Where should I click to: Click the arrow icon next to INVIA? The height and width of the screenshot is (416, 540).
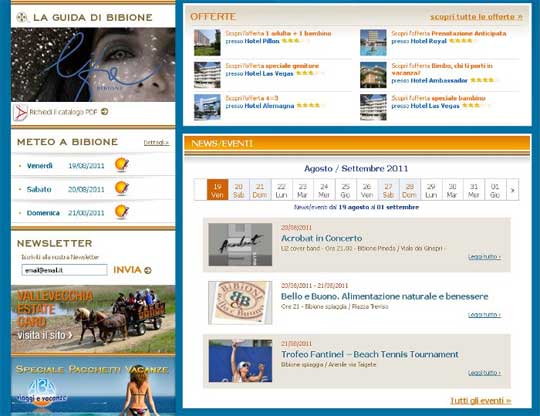pos(148,270)
